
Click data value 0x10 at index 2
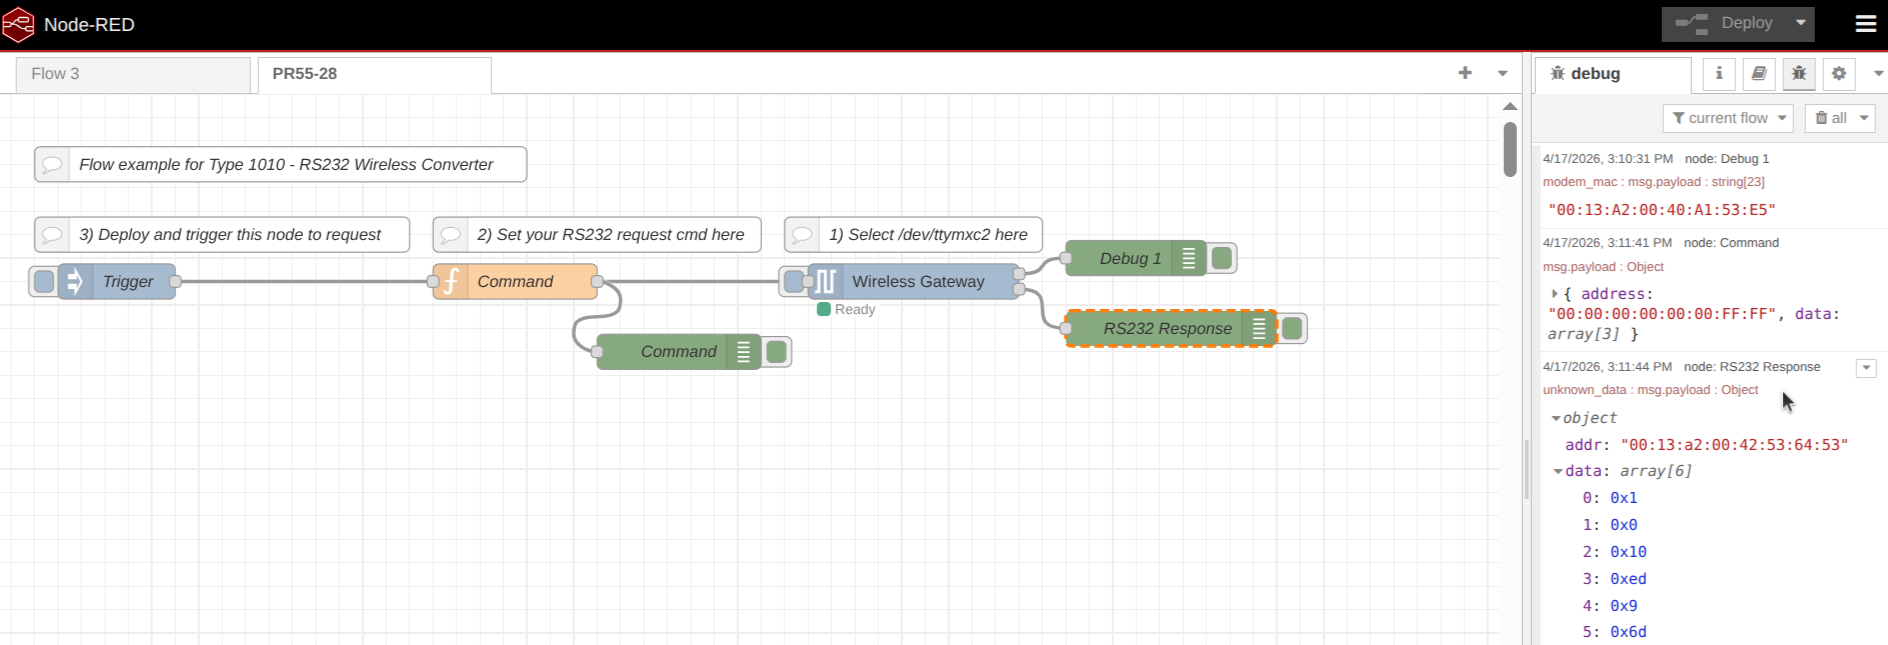point(1628,552)
